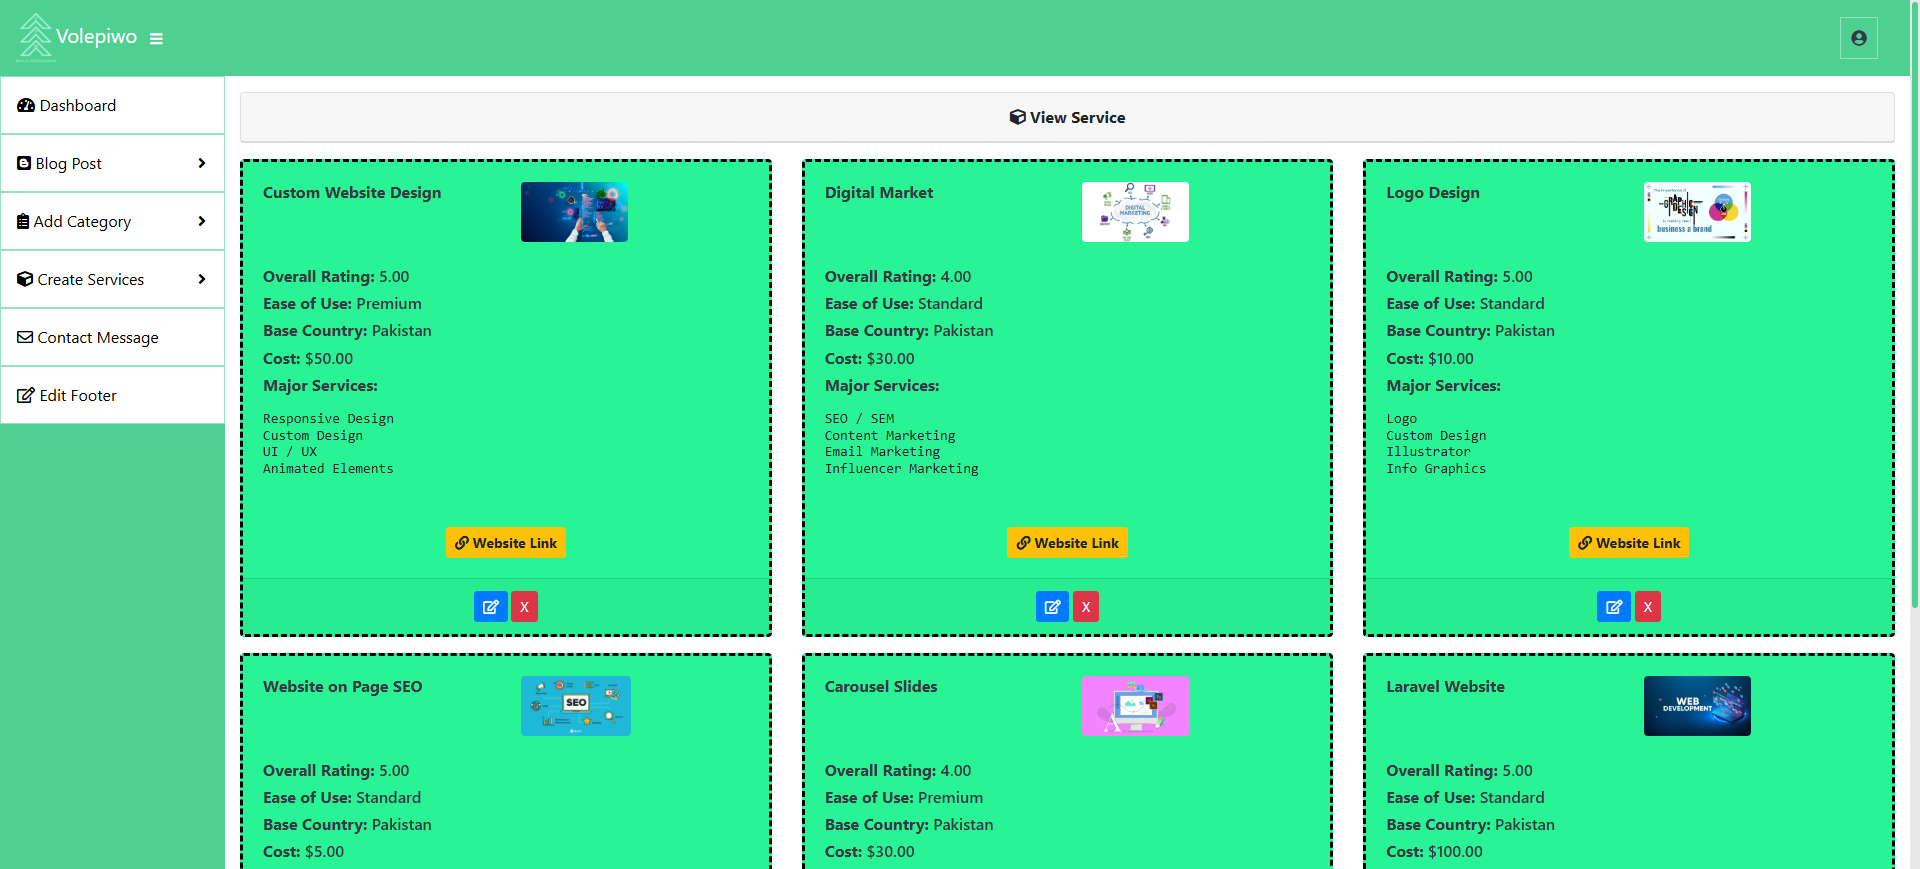Edit the Digital Market service
Viewport: 1920px width, 869px height.
pos(1052,607)
